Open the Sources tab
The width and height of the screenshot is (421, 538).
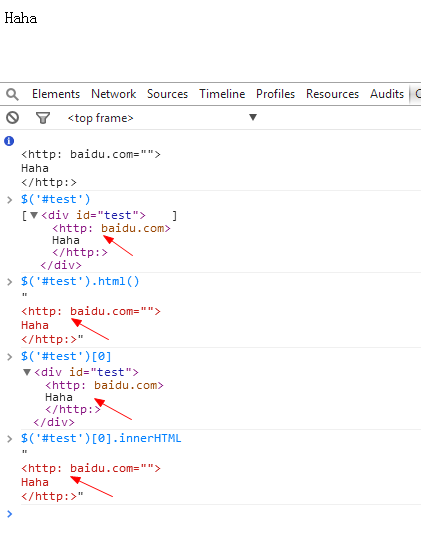pos(167,94)
